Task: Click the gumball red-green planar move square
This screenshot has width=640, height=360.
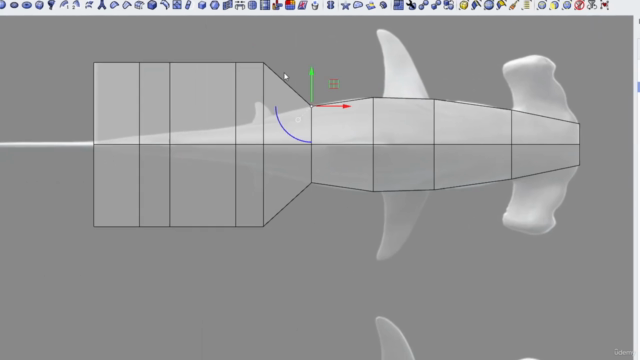Action: click(334, 84)
